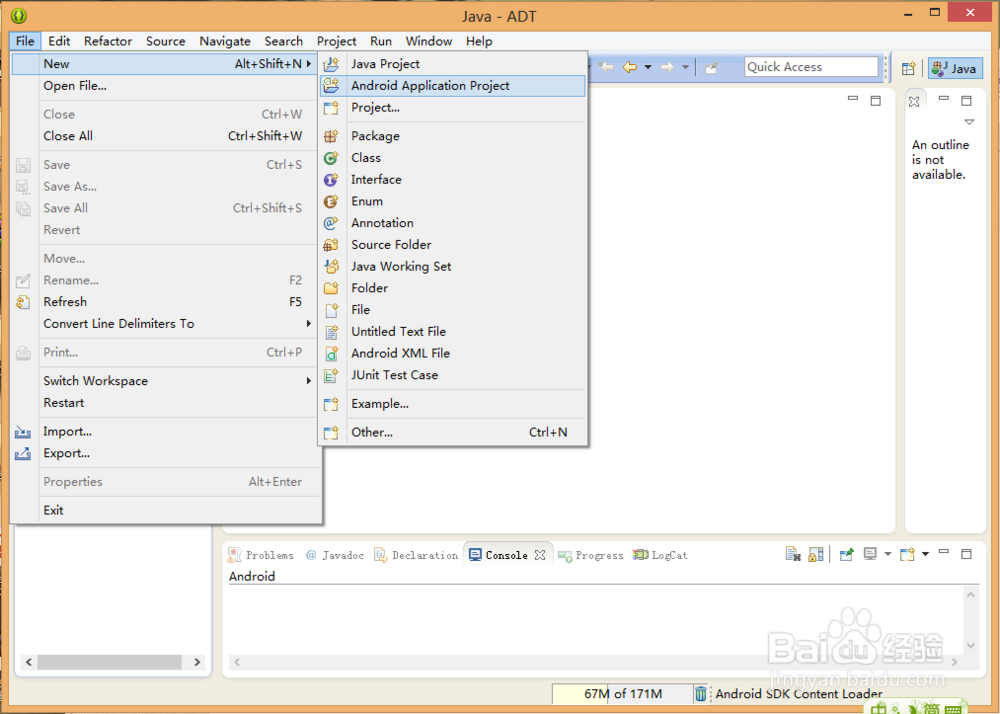Viewport: 1000px width, 714px height.
Task: Maximize the Outline panel
Action: (x=967, y=101)
